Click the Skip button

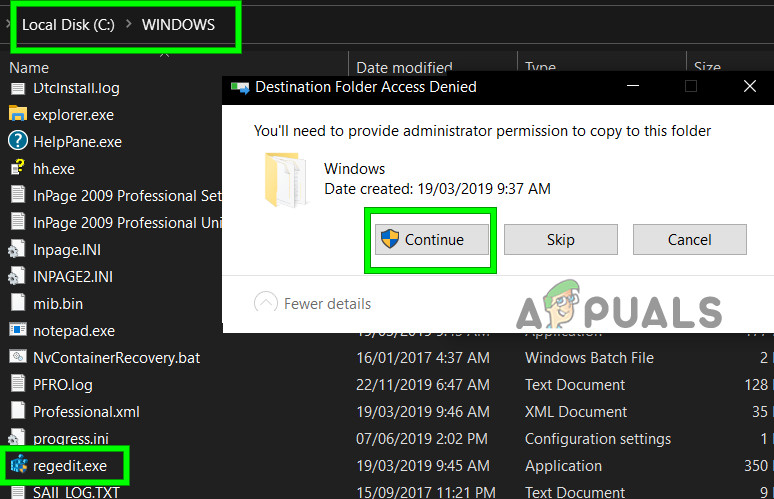tap(561, 239)
